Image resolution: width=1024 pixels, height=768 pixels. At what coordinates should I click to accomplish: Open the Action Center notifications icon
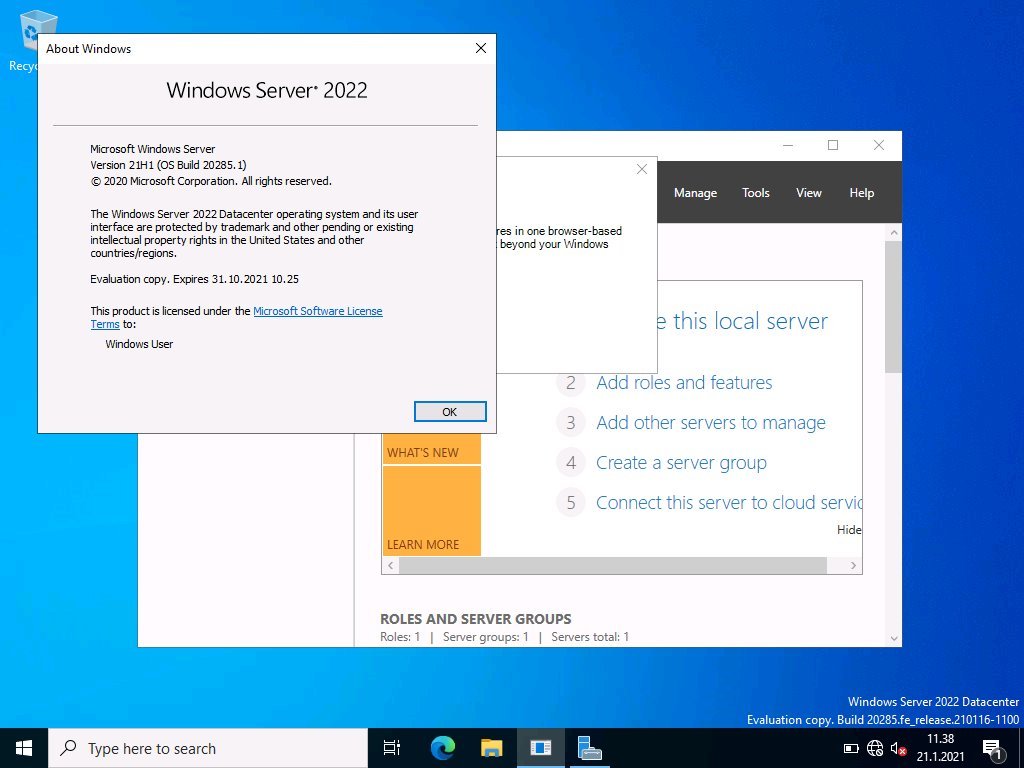coord(993,748)
